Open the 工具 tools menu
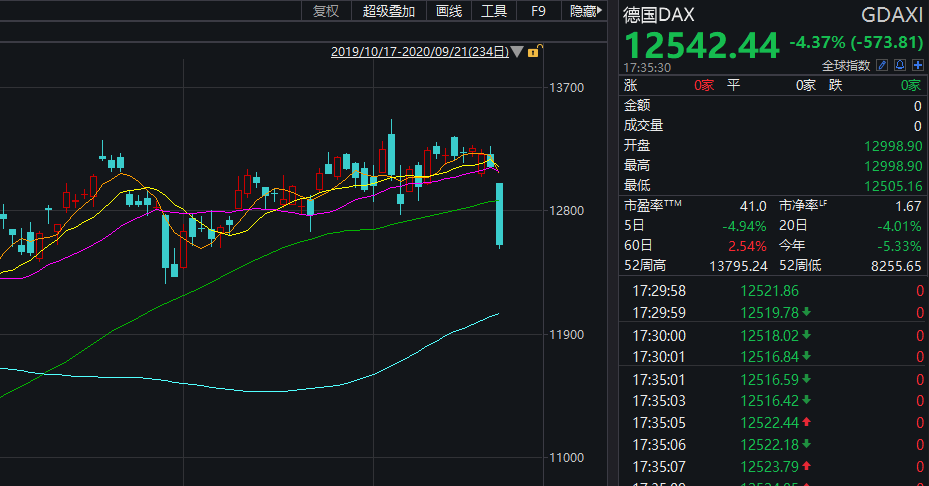 coord(494,11)
